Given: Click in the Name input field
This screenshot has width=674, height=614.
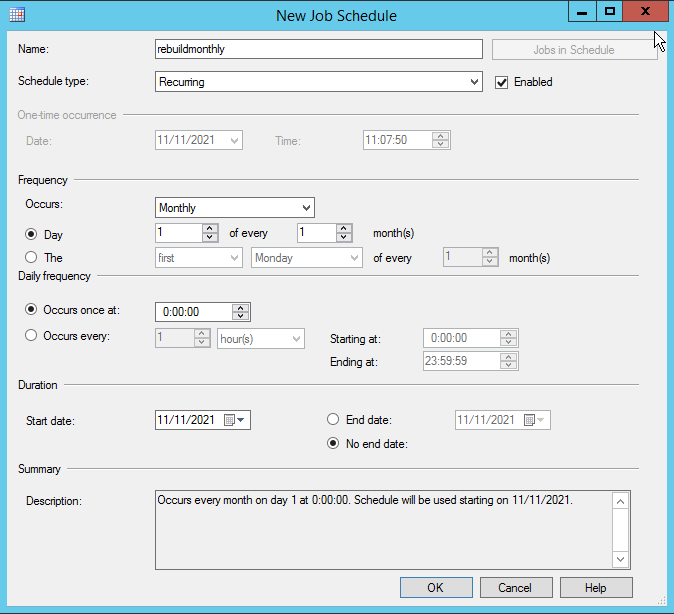Looking at the screenshot, I should (x=319, y=49).
